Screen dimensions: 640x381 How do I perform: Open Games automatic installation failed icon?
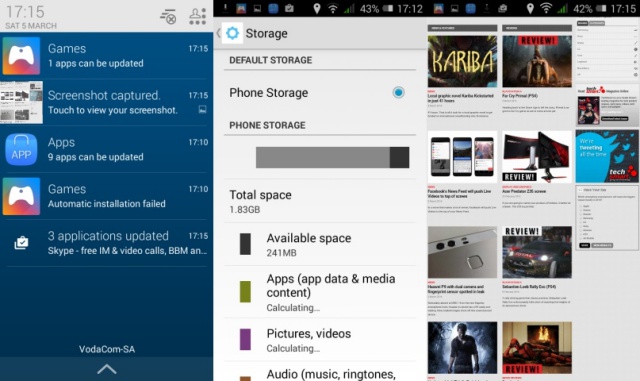pos(21,196)
